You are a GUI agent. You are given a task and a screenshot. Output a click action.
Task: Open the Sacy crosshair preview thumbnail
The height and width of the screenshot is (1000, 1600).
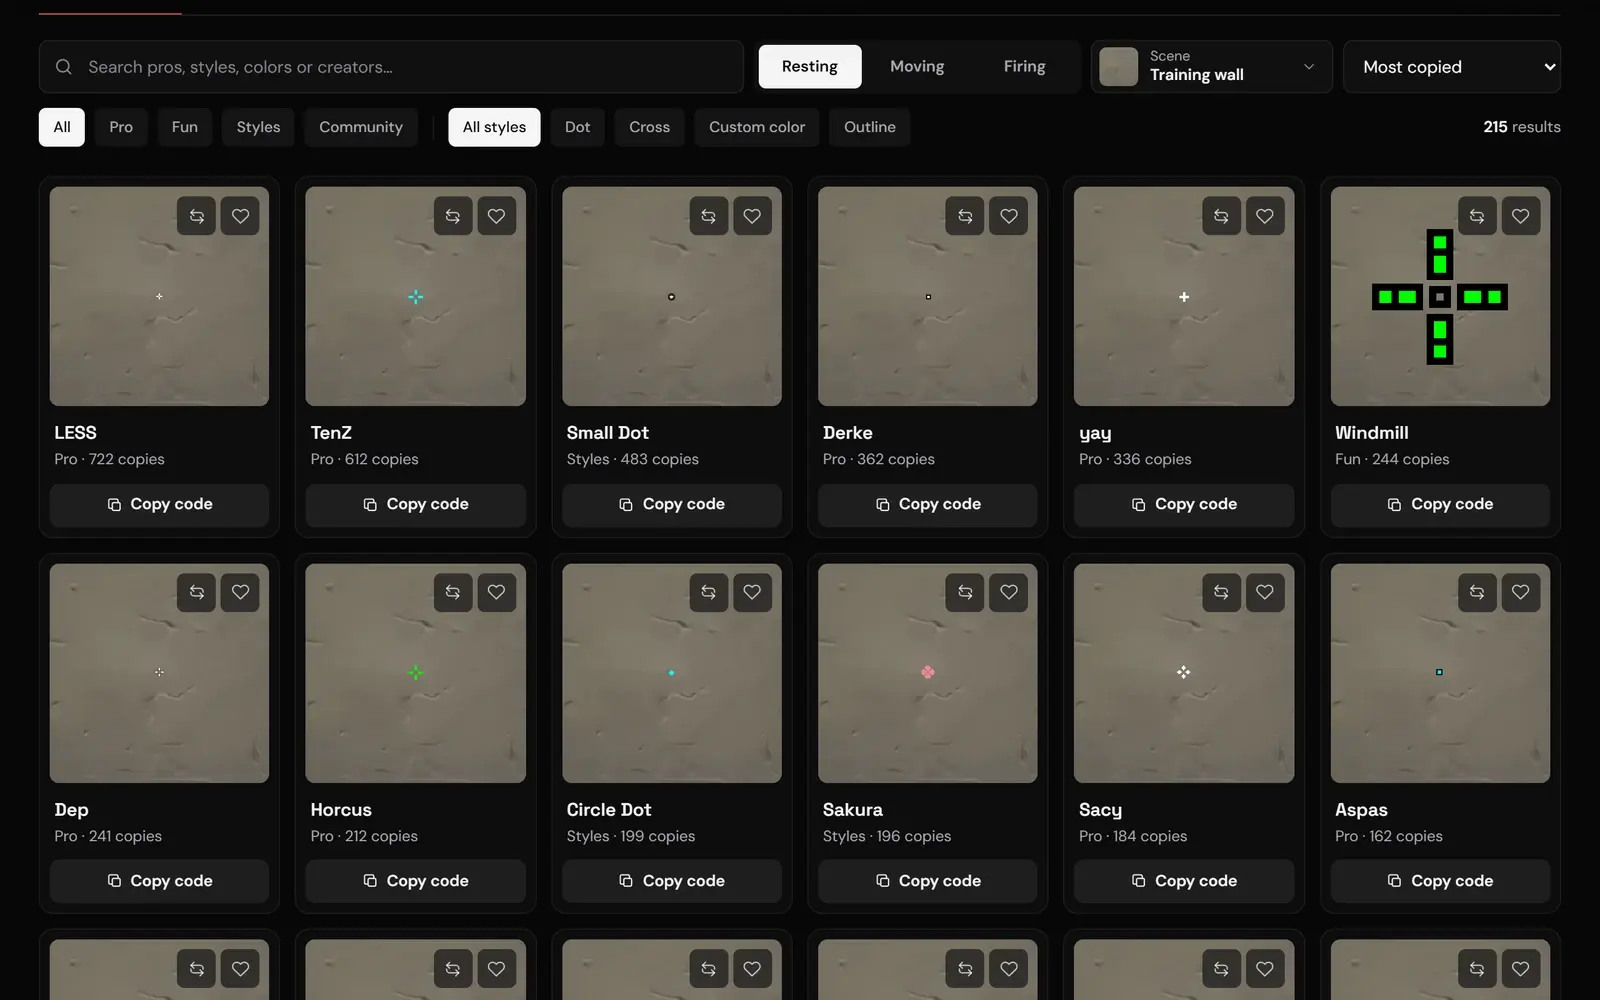pyautogui.click(x=1184, y=672)
